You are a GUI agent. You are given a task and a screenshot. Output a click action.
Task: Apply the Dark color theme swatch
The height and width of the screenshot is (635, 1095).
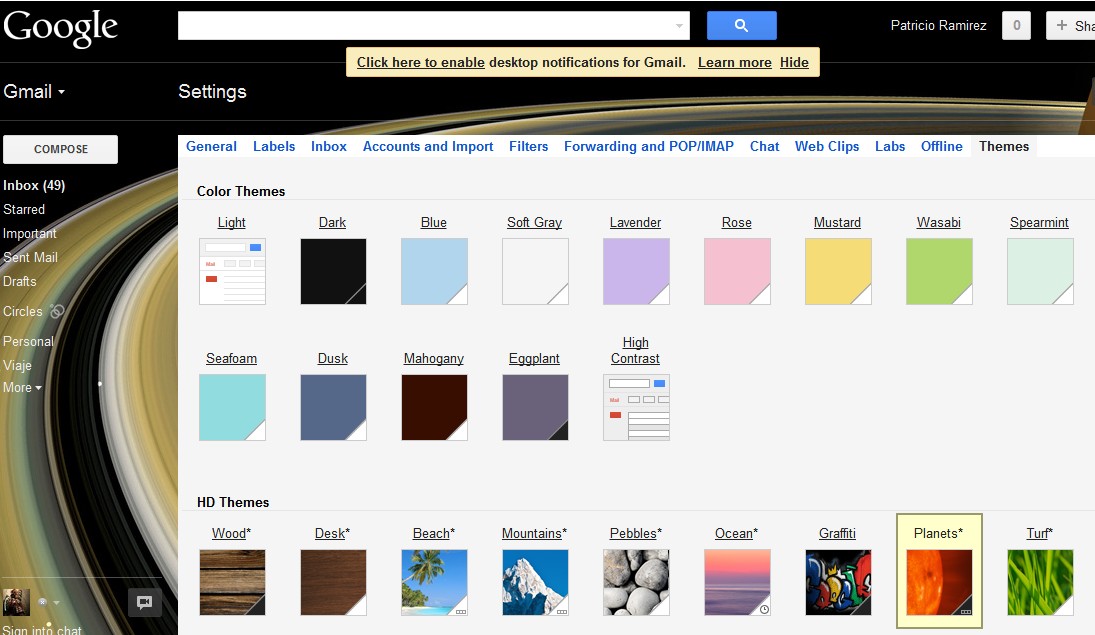[333, 272]
